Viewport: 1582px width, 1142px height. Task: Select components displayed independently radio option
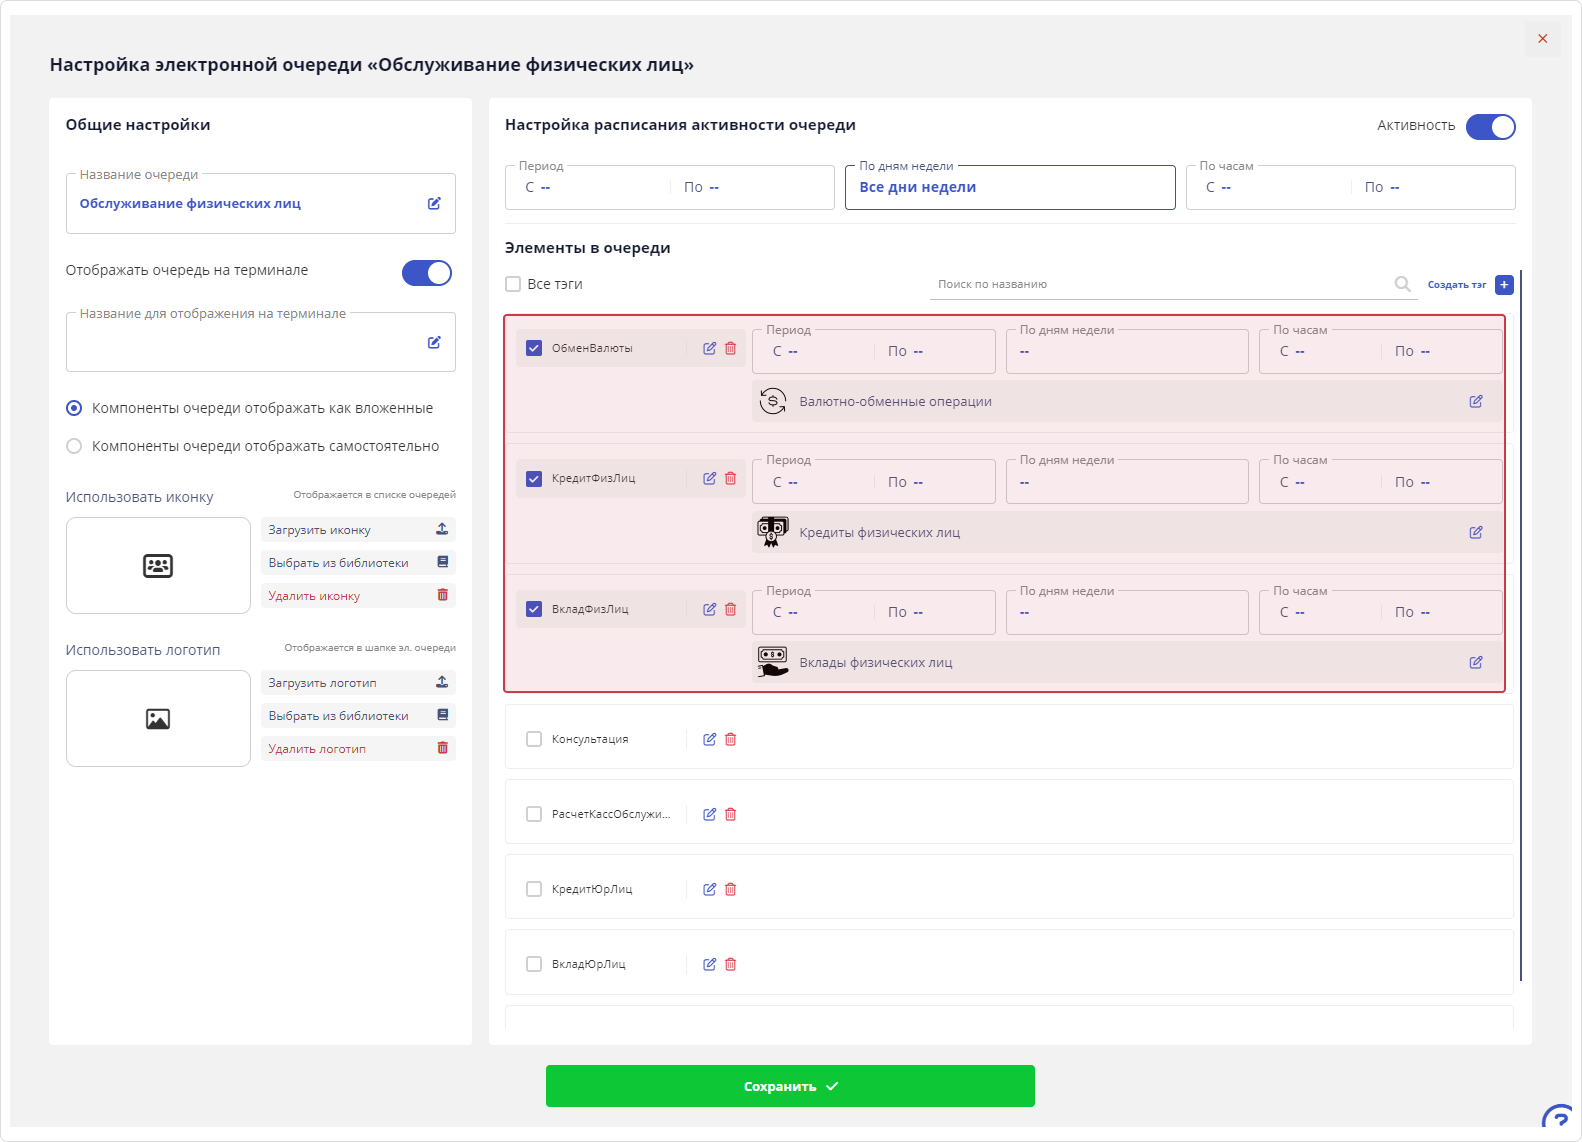(x=74, y=446)
